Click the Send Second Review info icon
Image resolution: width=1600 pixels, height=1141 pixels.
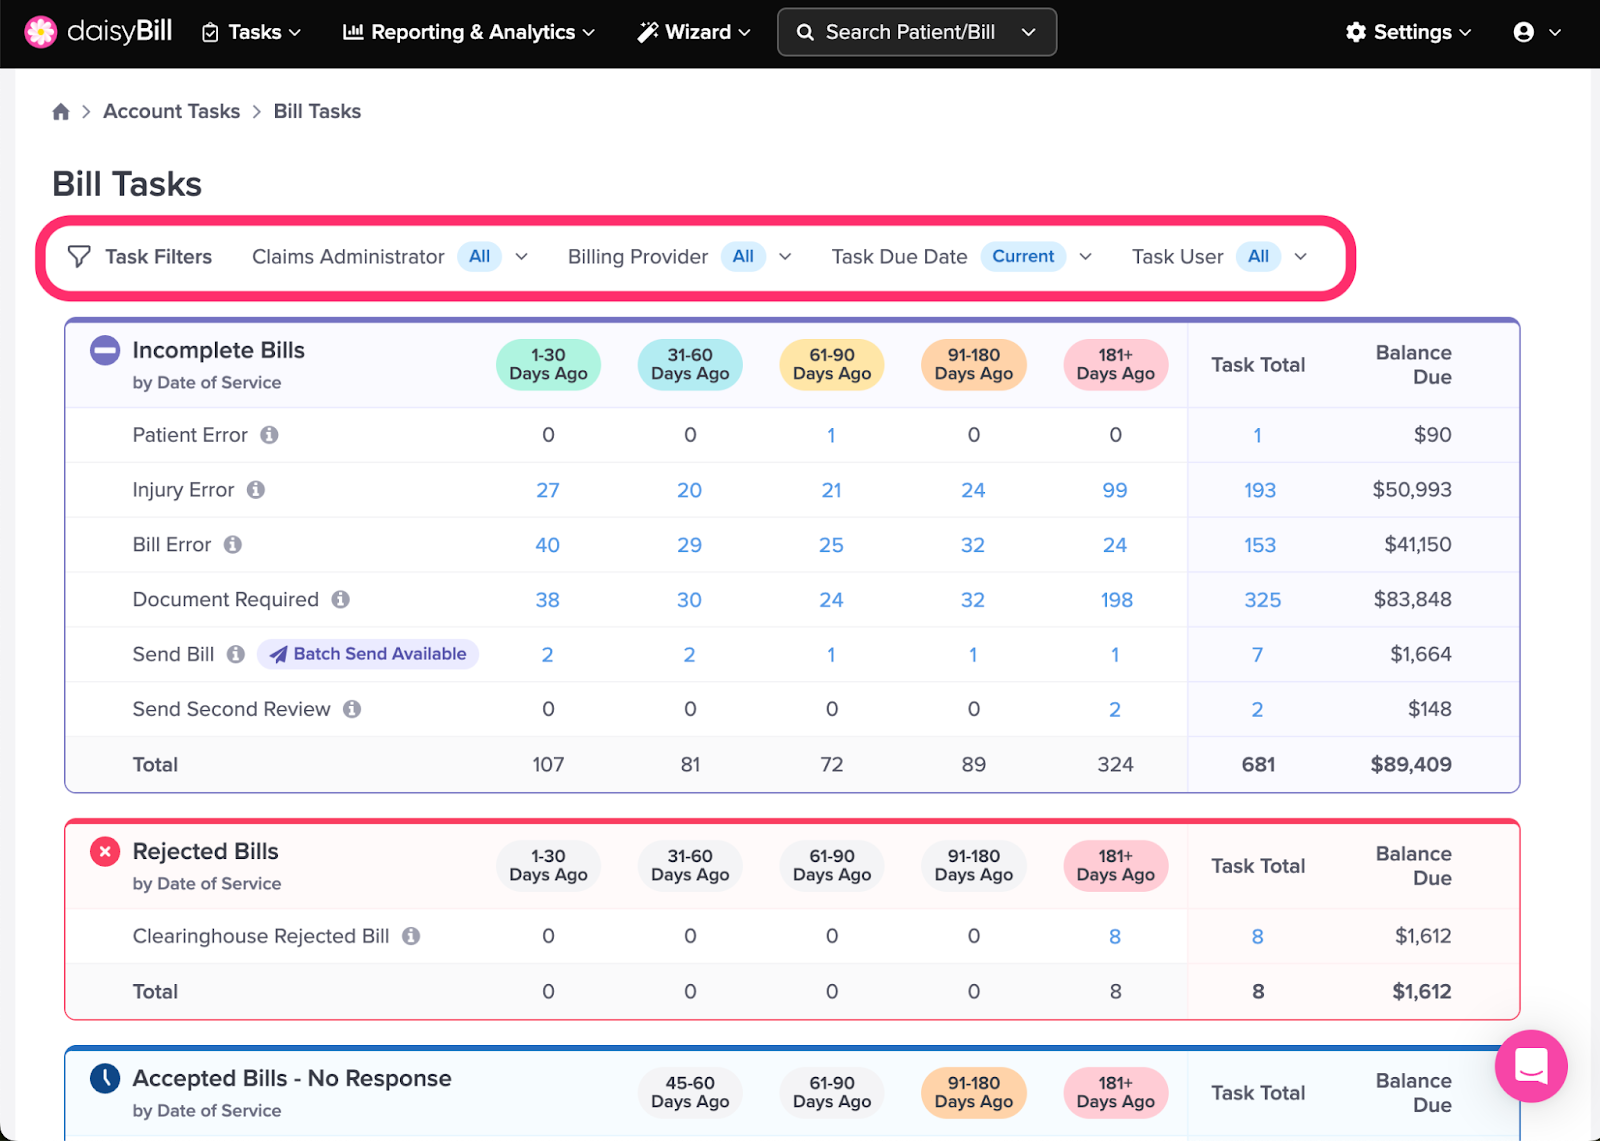click(352, 709)
